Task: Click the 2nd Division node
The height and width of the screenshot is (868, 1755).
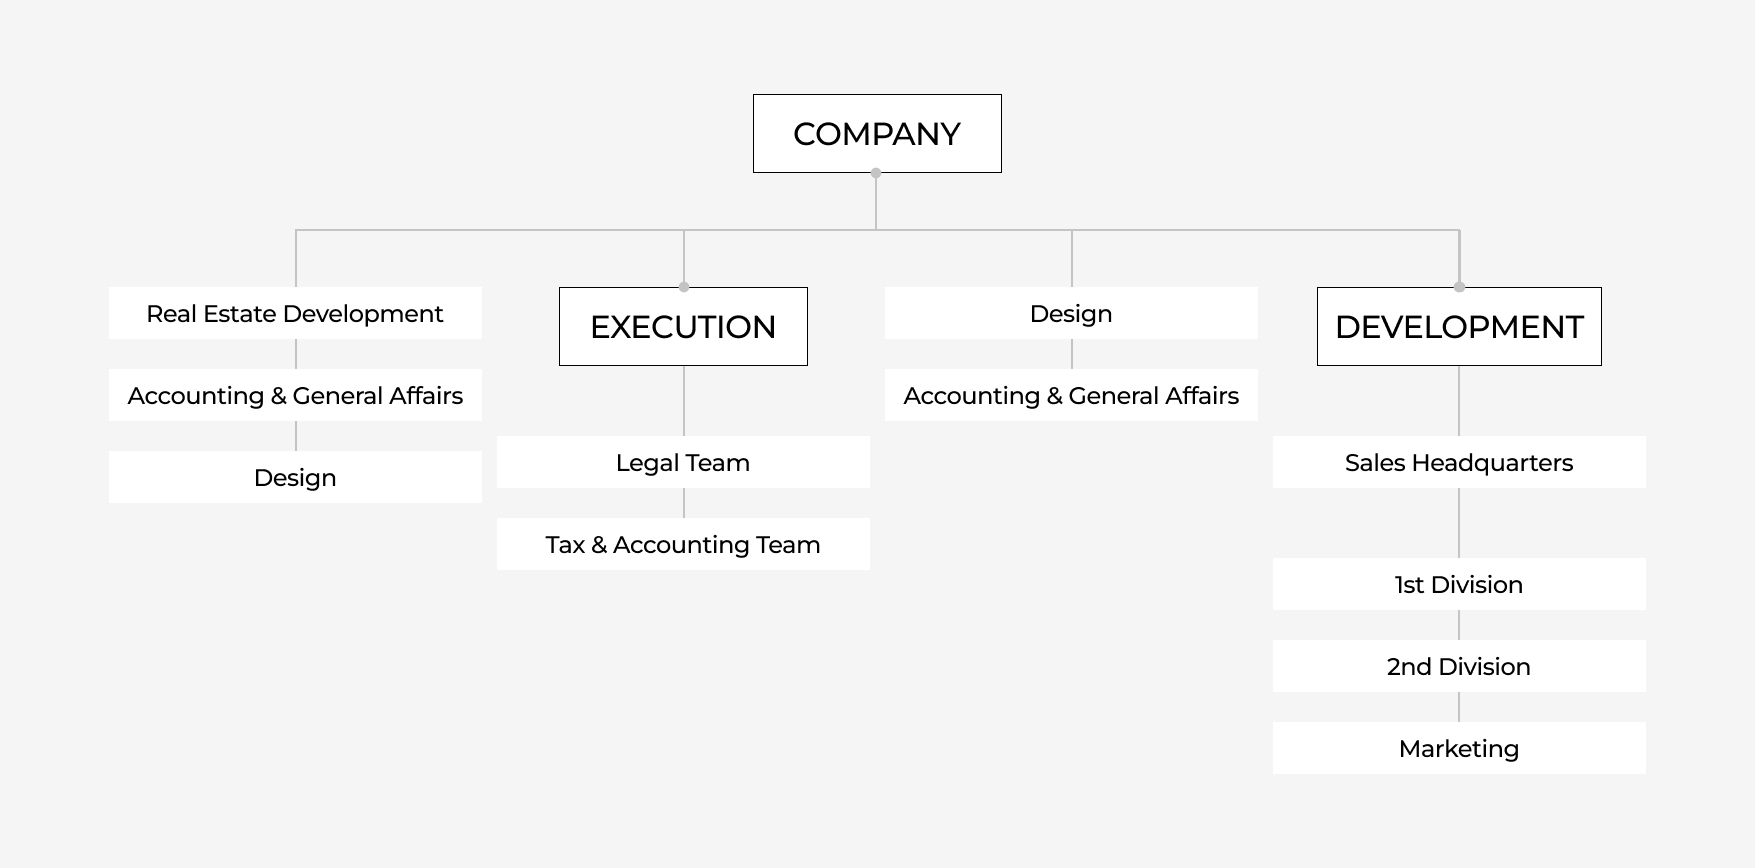Action: pyautogui.click(x=1459, y=667)
